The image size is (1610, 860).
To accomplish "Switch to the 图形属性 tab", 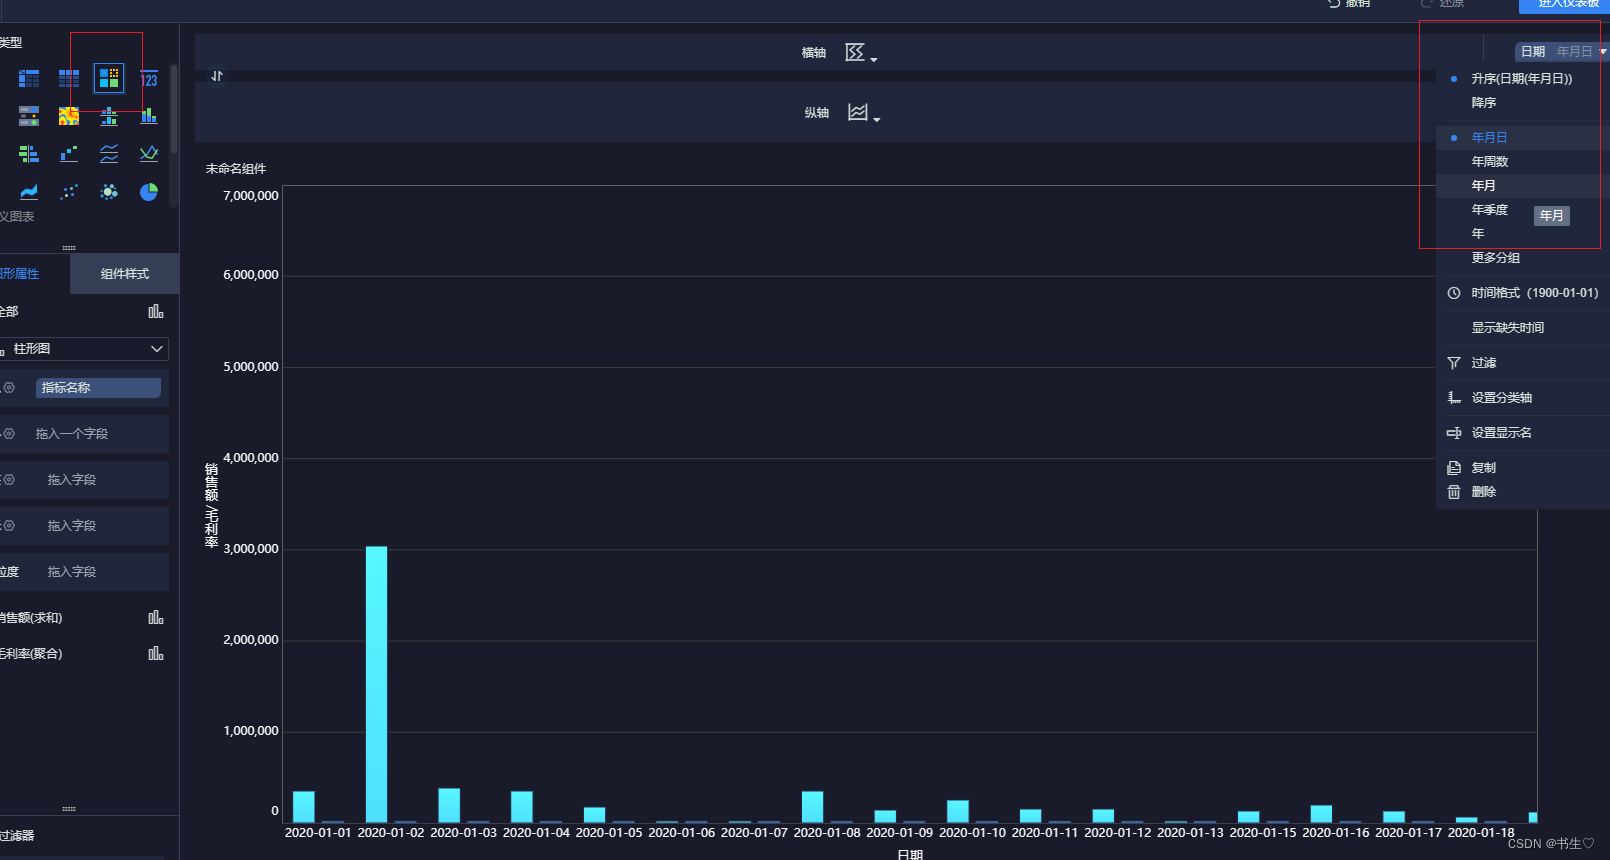I will (20, 274).
